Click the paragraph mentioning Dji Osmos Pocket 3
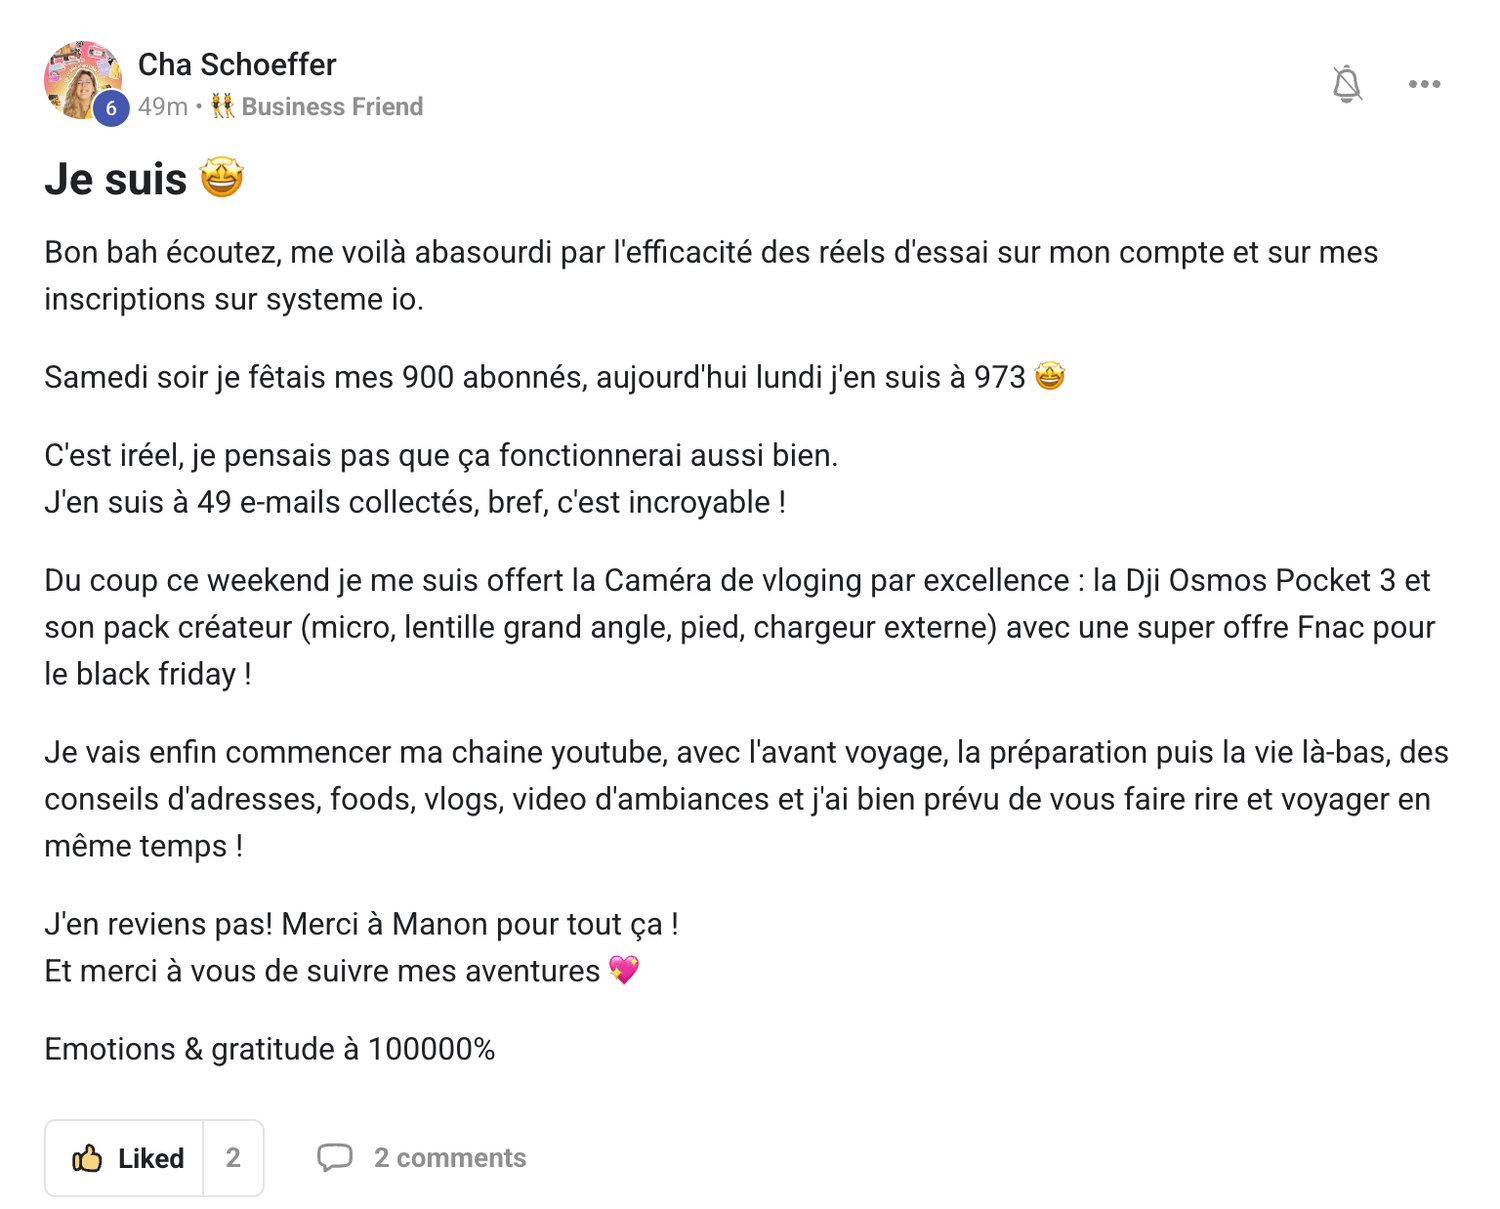The width and height of the screenshot is (1500, 1209). coord(738,627)
